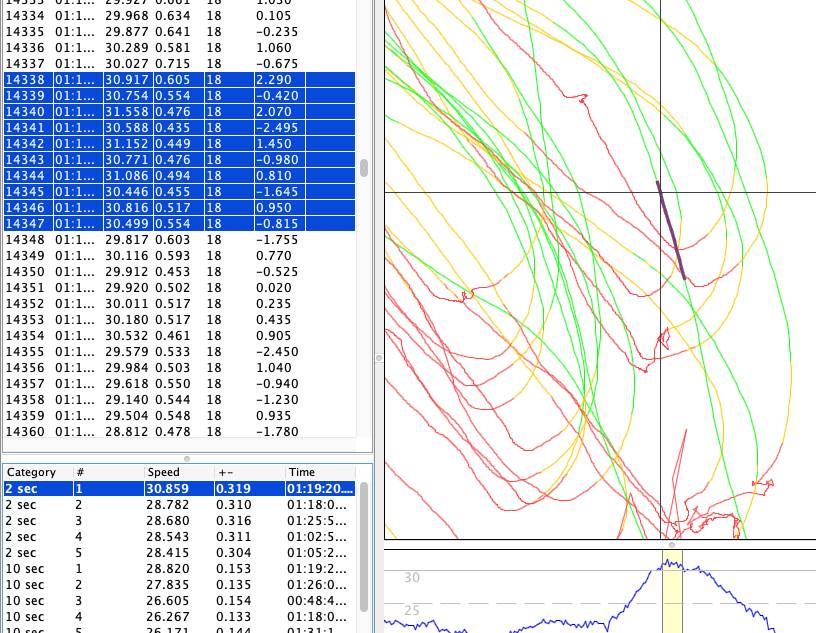
Task: Select 2 sec result number 5
Action: [180, 553]
